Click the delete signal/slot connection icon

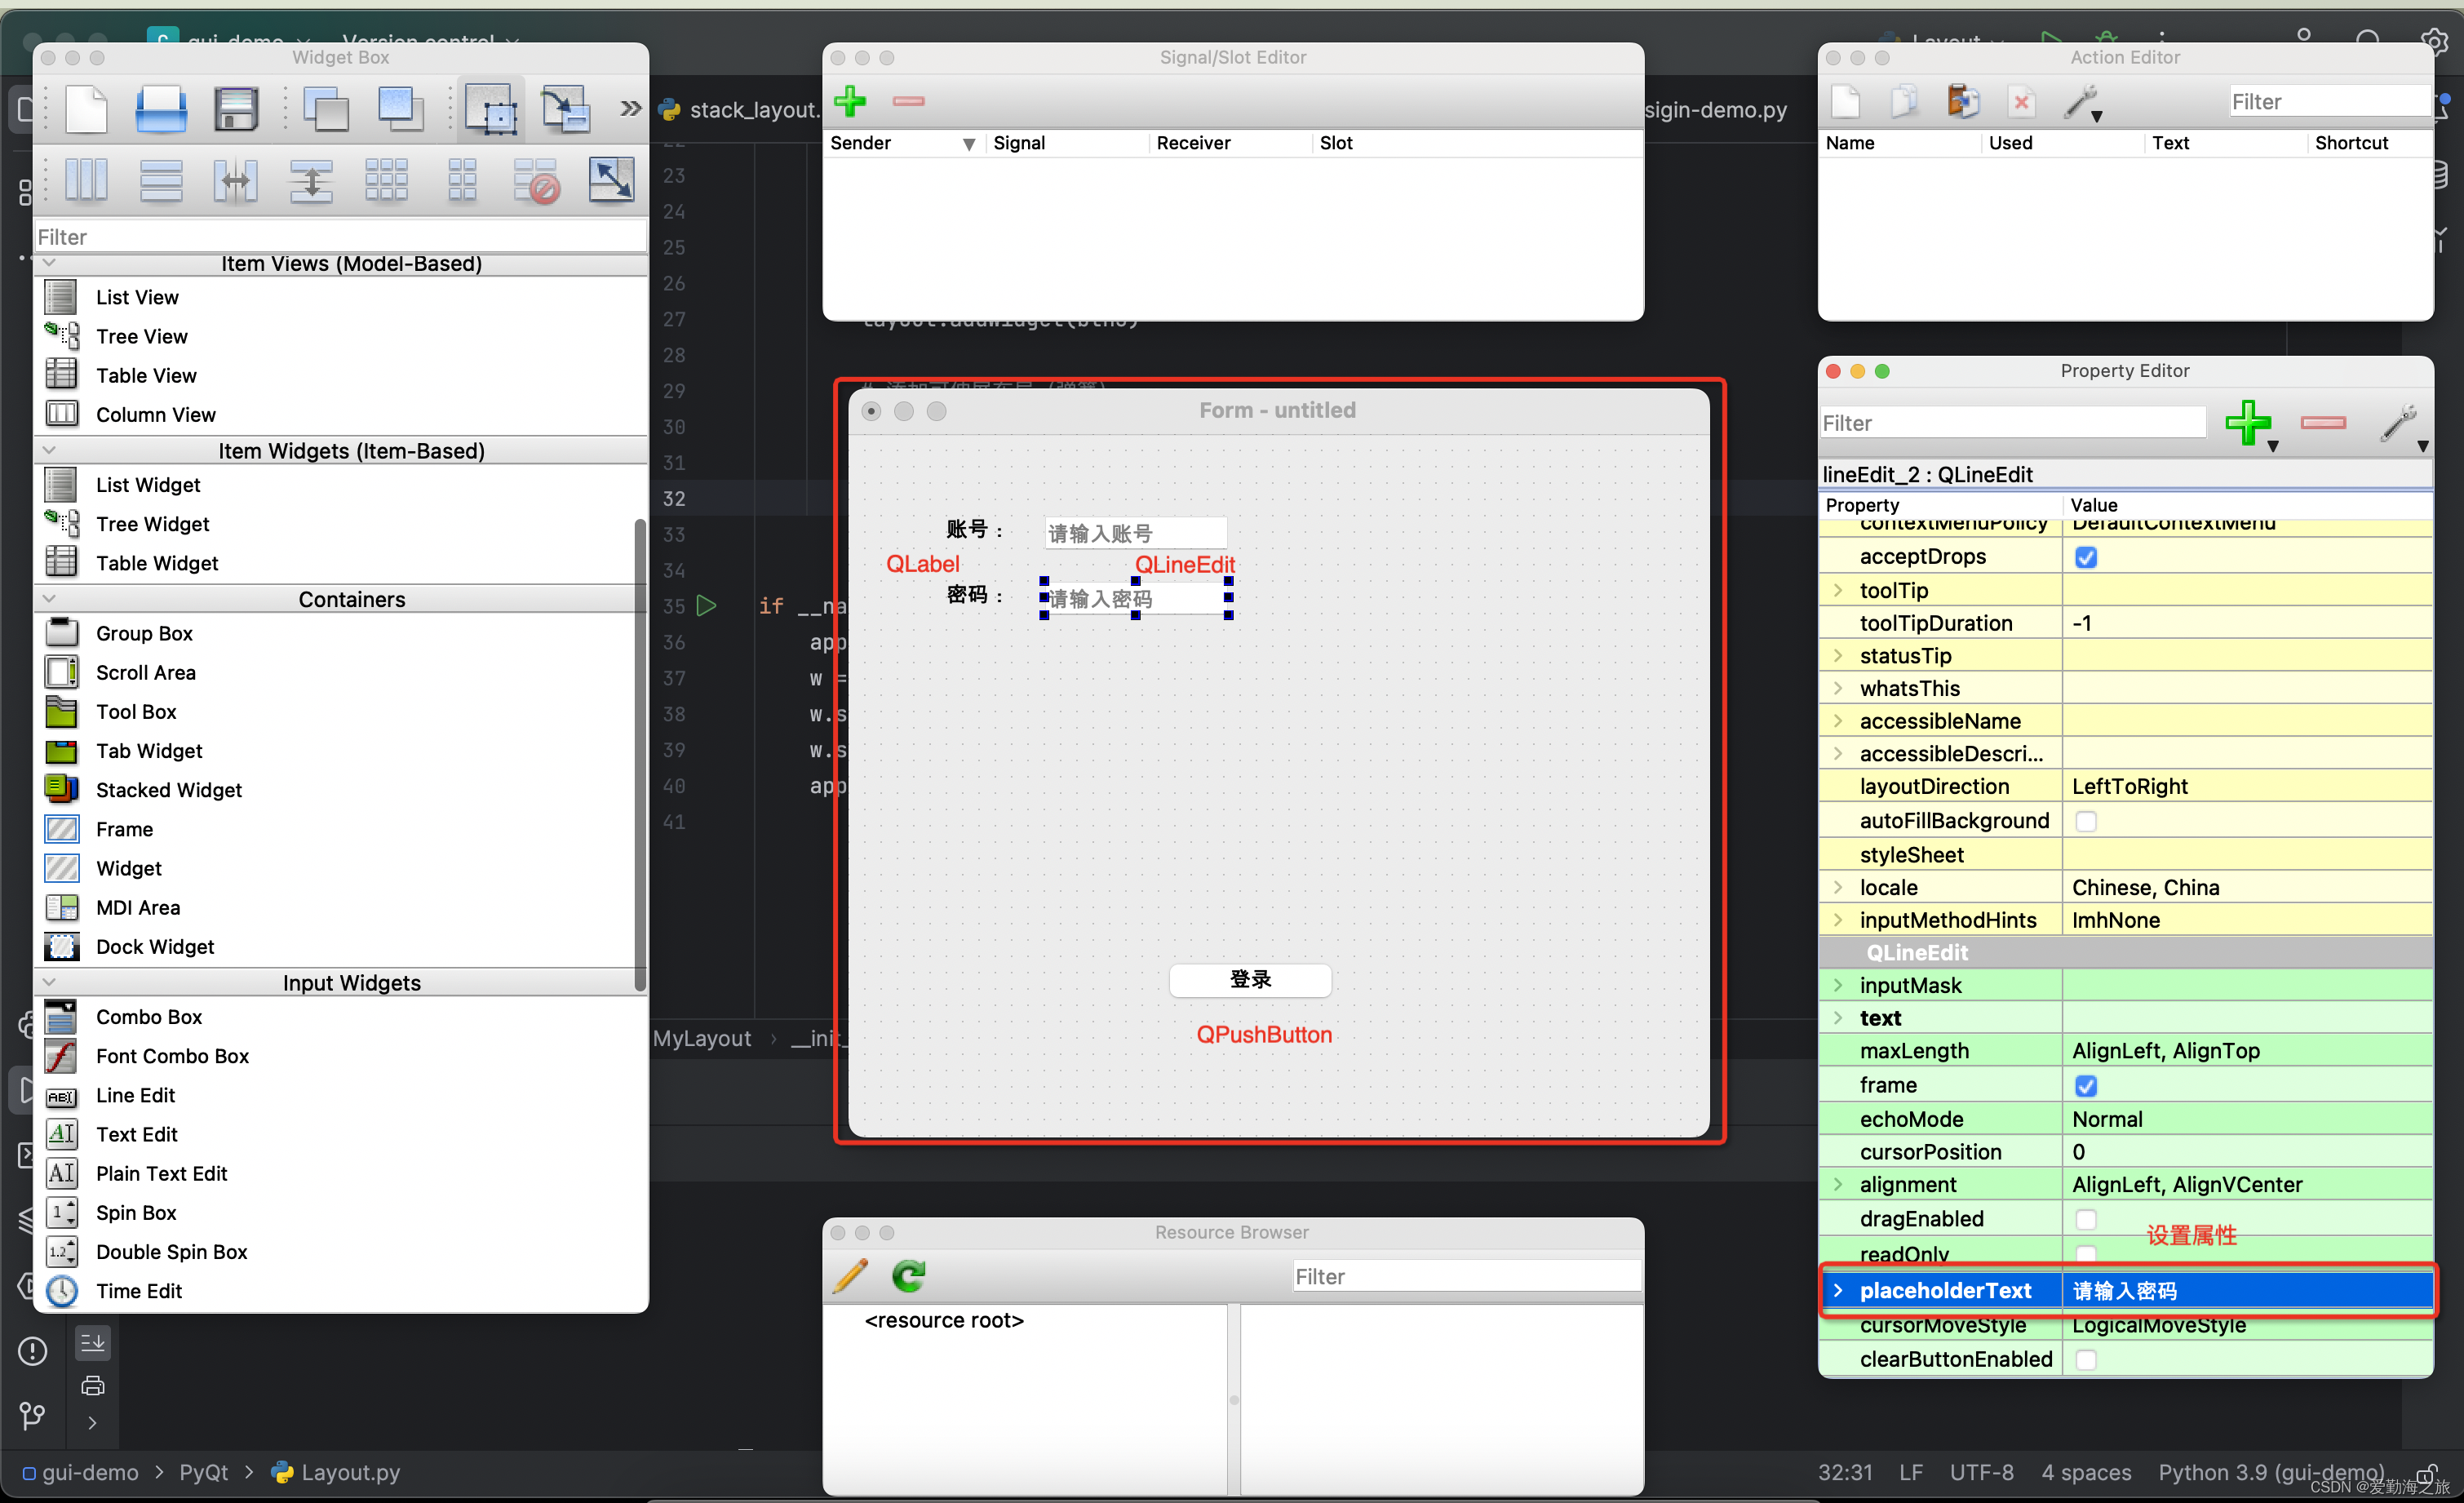906,102
